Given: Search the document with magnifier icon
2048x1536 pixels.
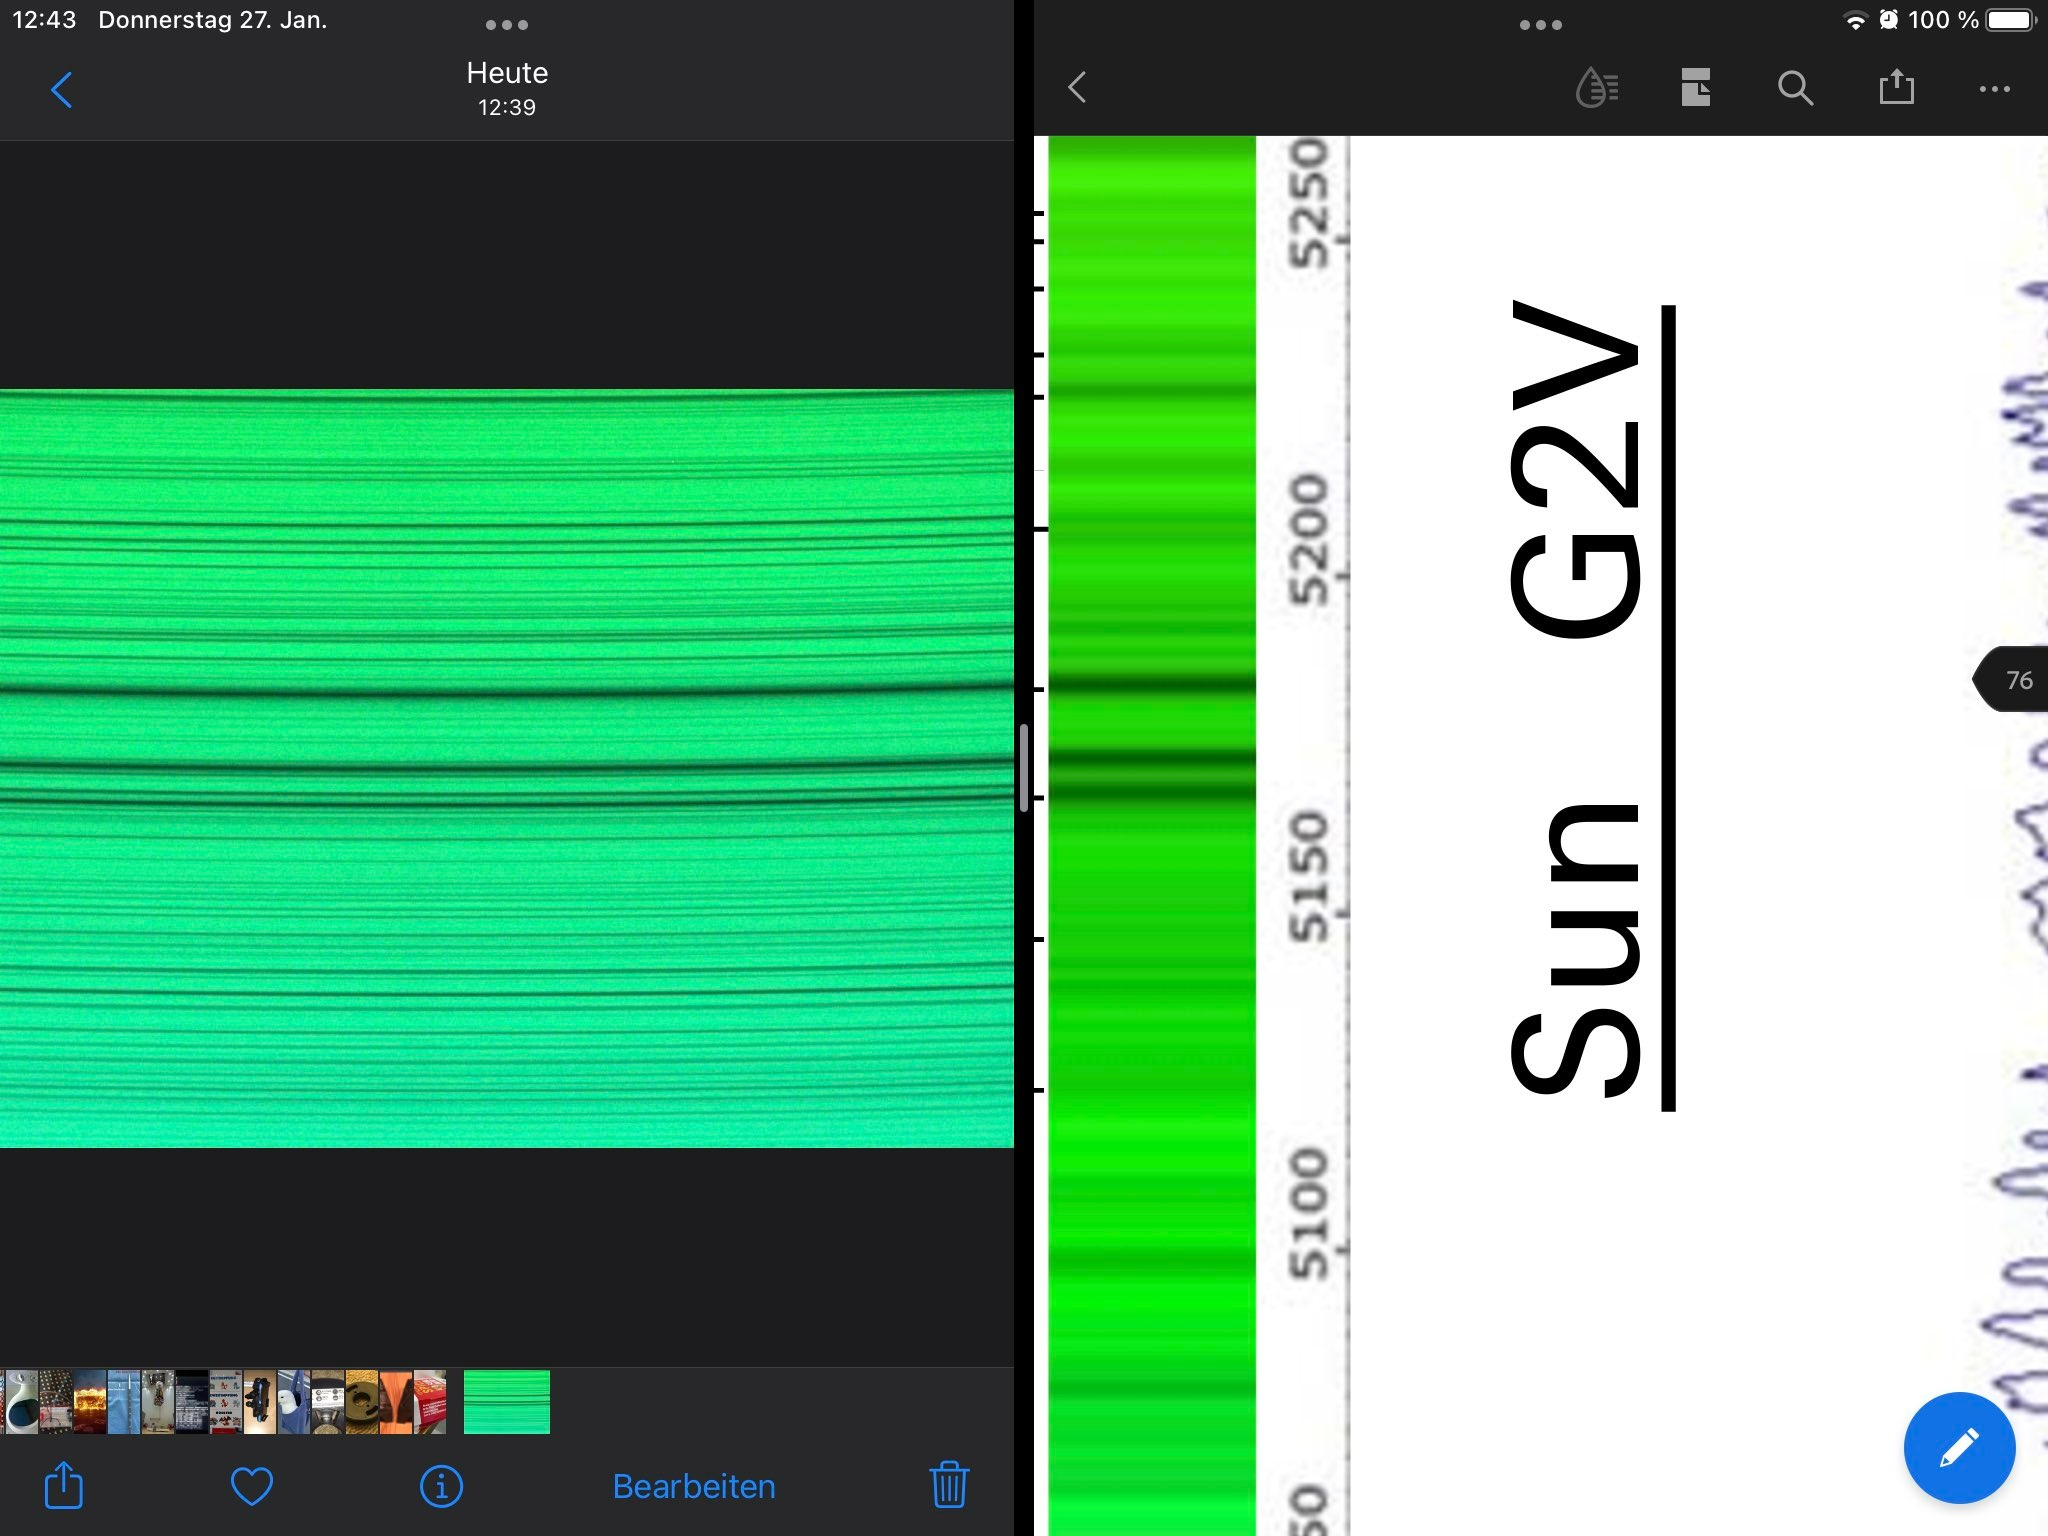Looking at the screenshot, I should click(1795, 88).
